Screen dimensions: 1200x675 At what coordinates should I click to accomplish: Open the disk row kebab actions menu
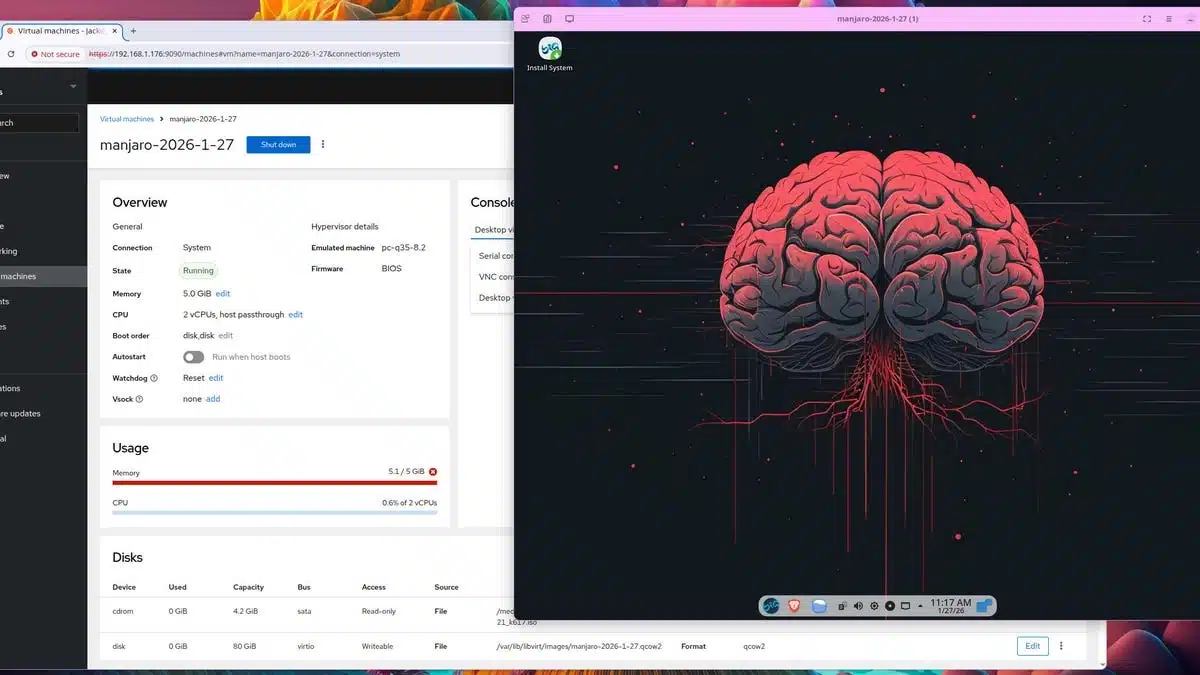click(x=1061, y=646)
